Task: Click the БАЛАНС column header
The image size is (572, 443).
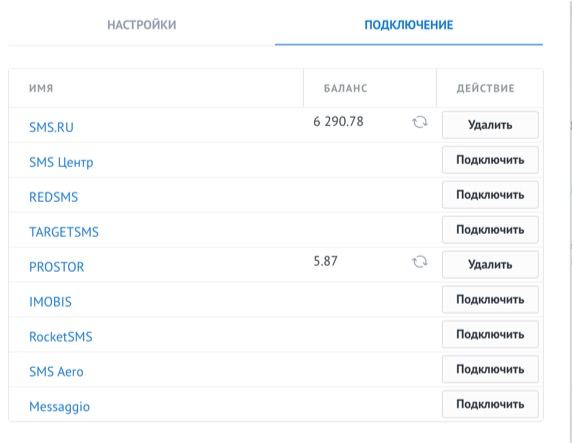Action: (x=345, y=88)
